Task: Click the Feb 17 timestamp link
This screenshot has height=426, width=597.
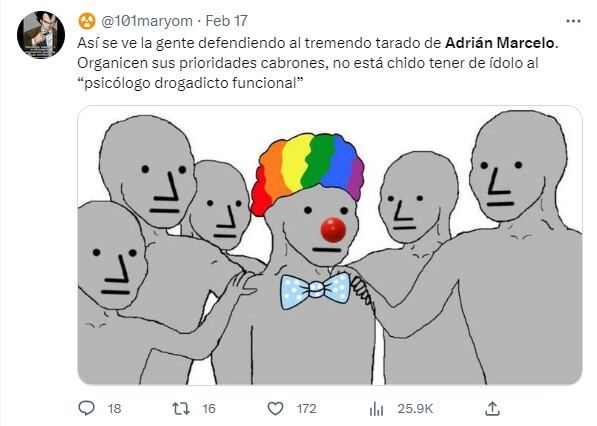Action: (227, 21)
